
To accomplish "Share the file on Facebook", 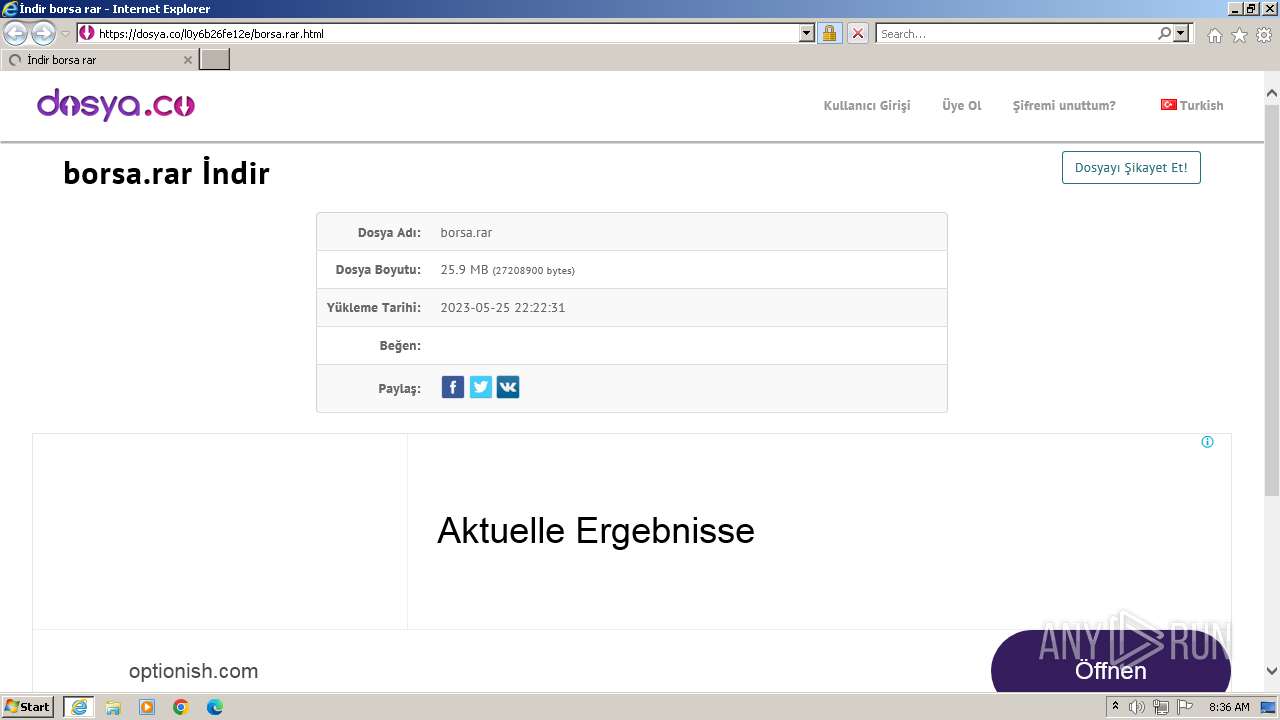I will [x=453, y=387].
